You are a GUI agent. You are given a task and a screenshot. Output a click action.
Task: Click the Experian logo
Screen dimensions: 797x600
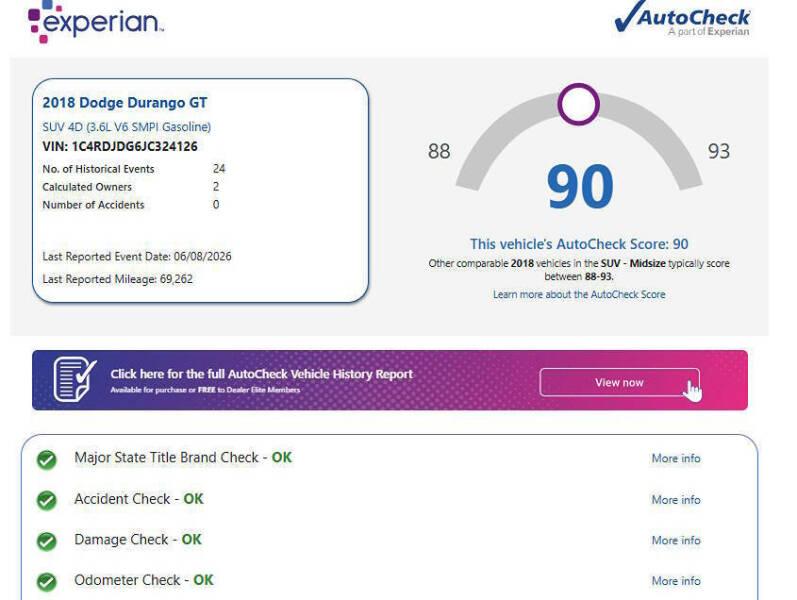click(96, 22)
